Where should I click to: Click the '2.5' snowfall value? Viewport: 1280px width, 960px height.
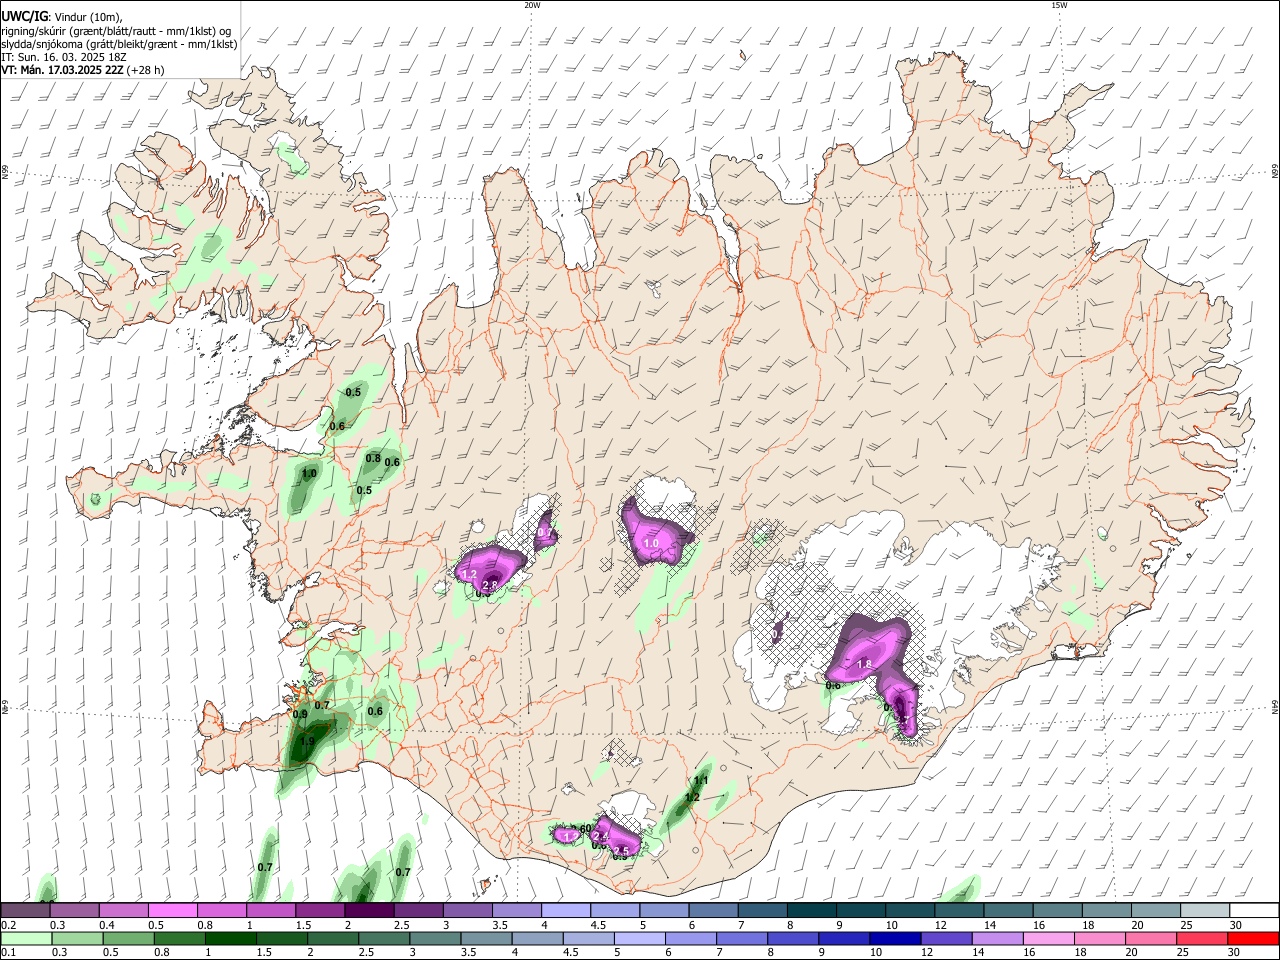tap(621, 852)
